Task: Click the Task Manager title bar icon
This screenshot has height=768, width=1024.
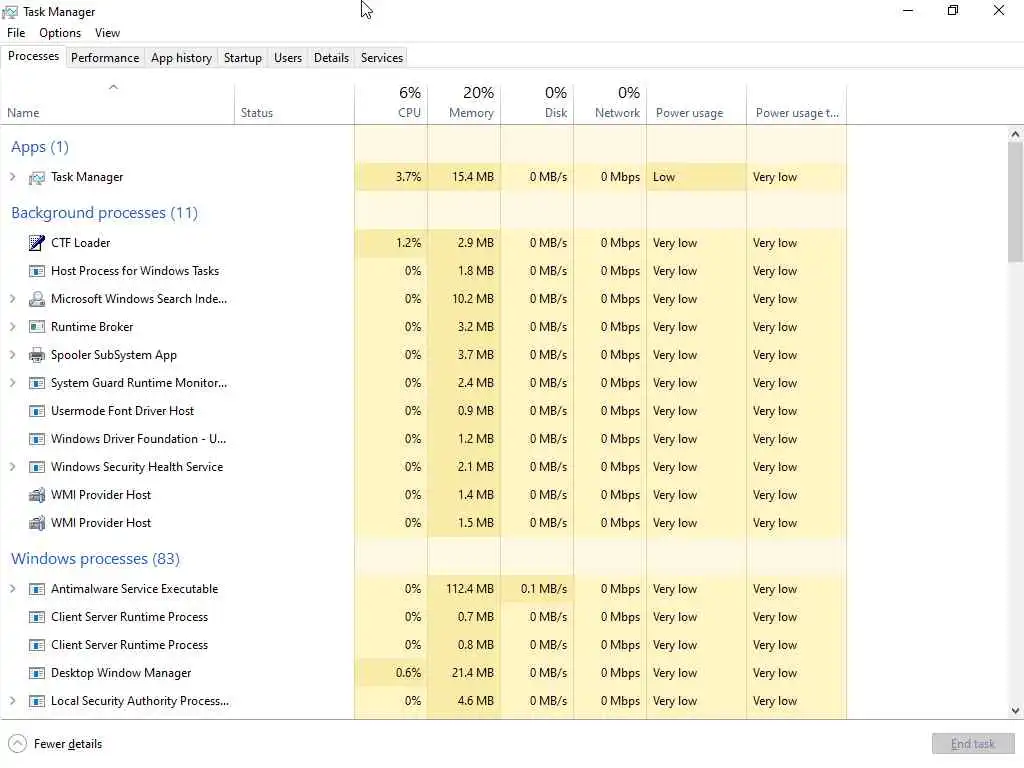Action: [10, 12]
